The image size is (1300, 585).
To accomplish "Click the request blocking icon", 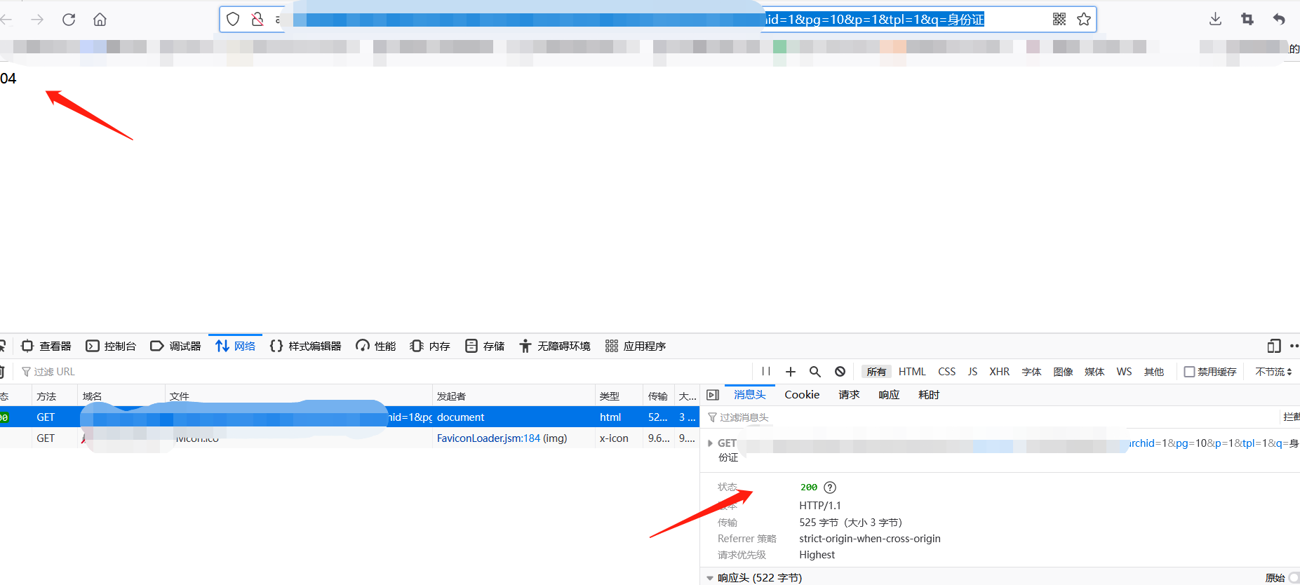I will (840, 372).
